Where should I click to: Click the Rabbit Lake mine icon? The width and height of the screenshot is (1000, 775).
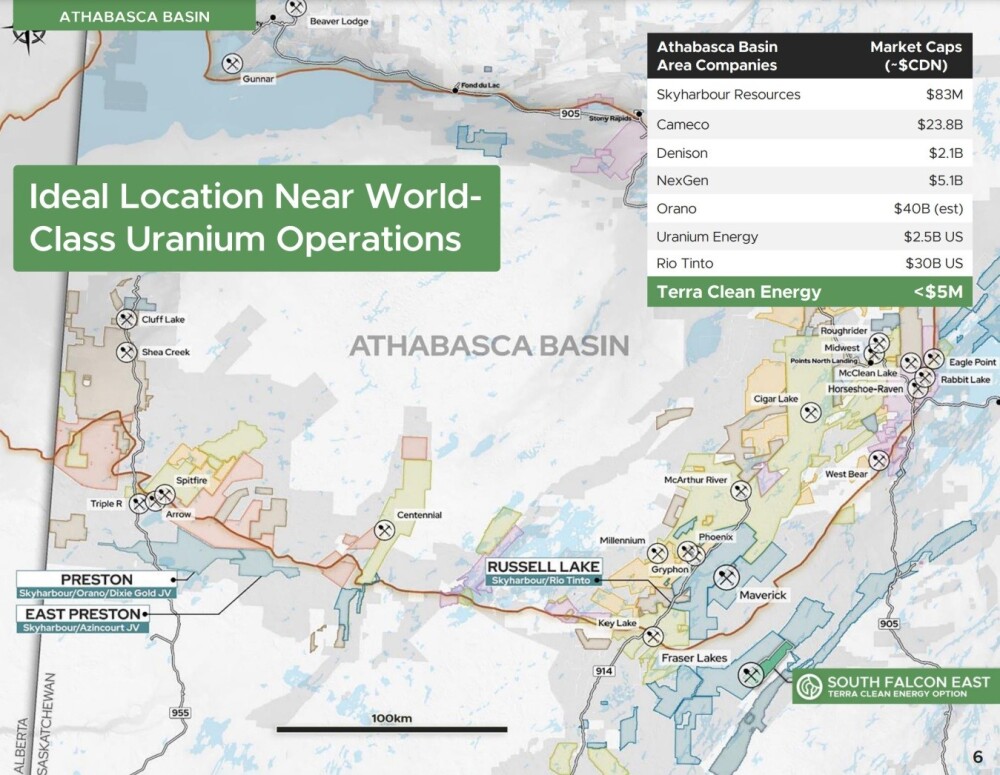point(925,378)
